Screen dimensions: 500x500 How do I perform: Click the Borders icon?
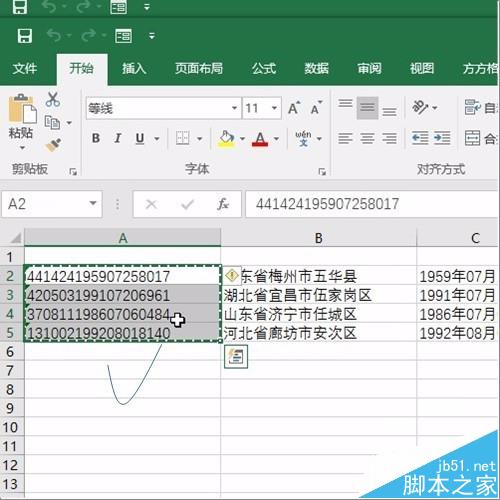(183, 138)
